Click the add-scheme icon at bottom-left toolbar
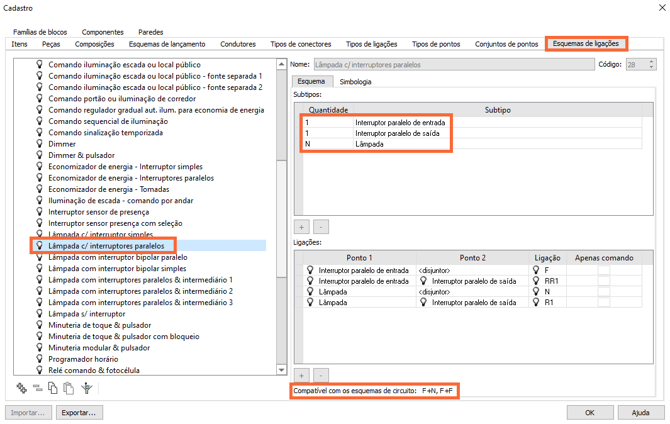The height and width of the screenshot is (424, 670). 22,388
